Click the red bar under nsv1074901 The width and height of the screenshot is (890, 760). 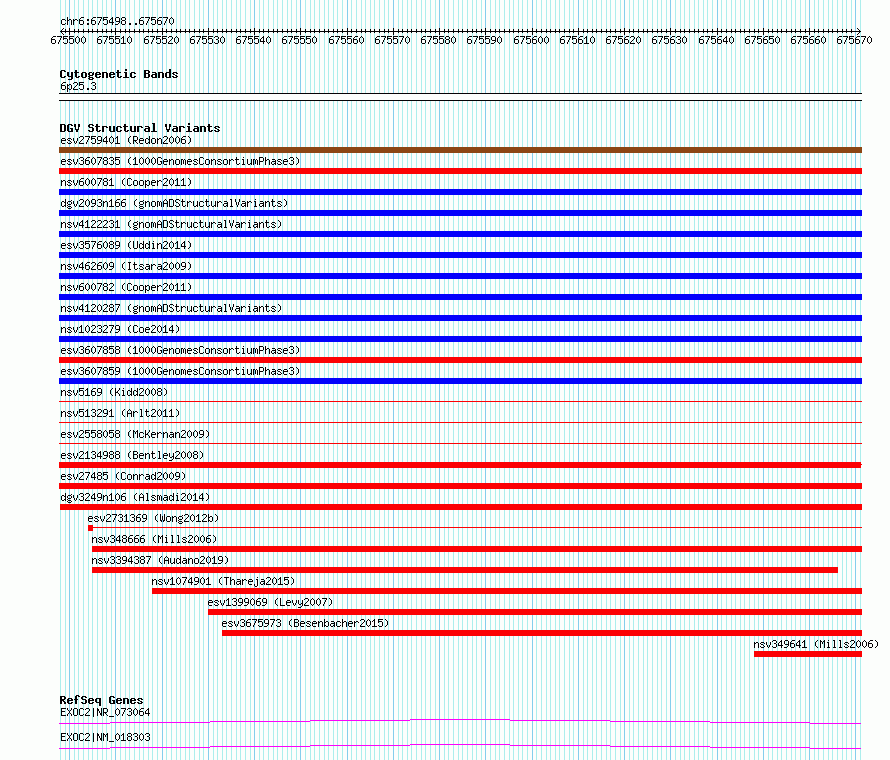[x=507, y=591]
